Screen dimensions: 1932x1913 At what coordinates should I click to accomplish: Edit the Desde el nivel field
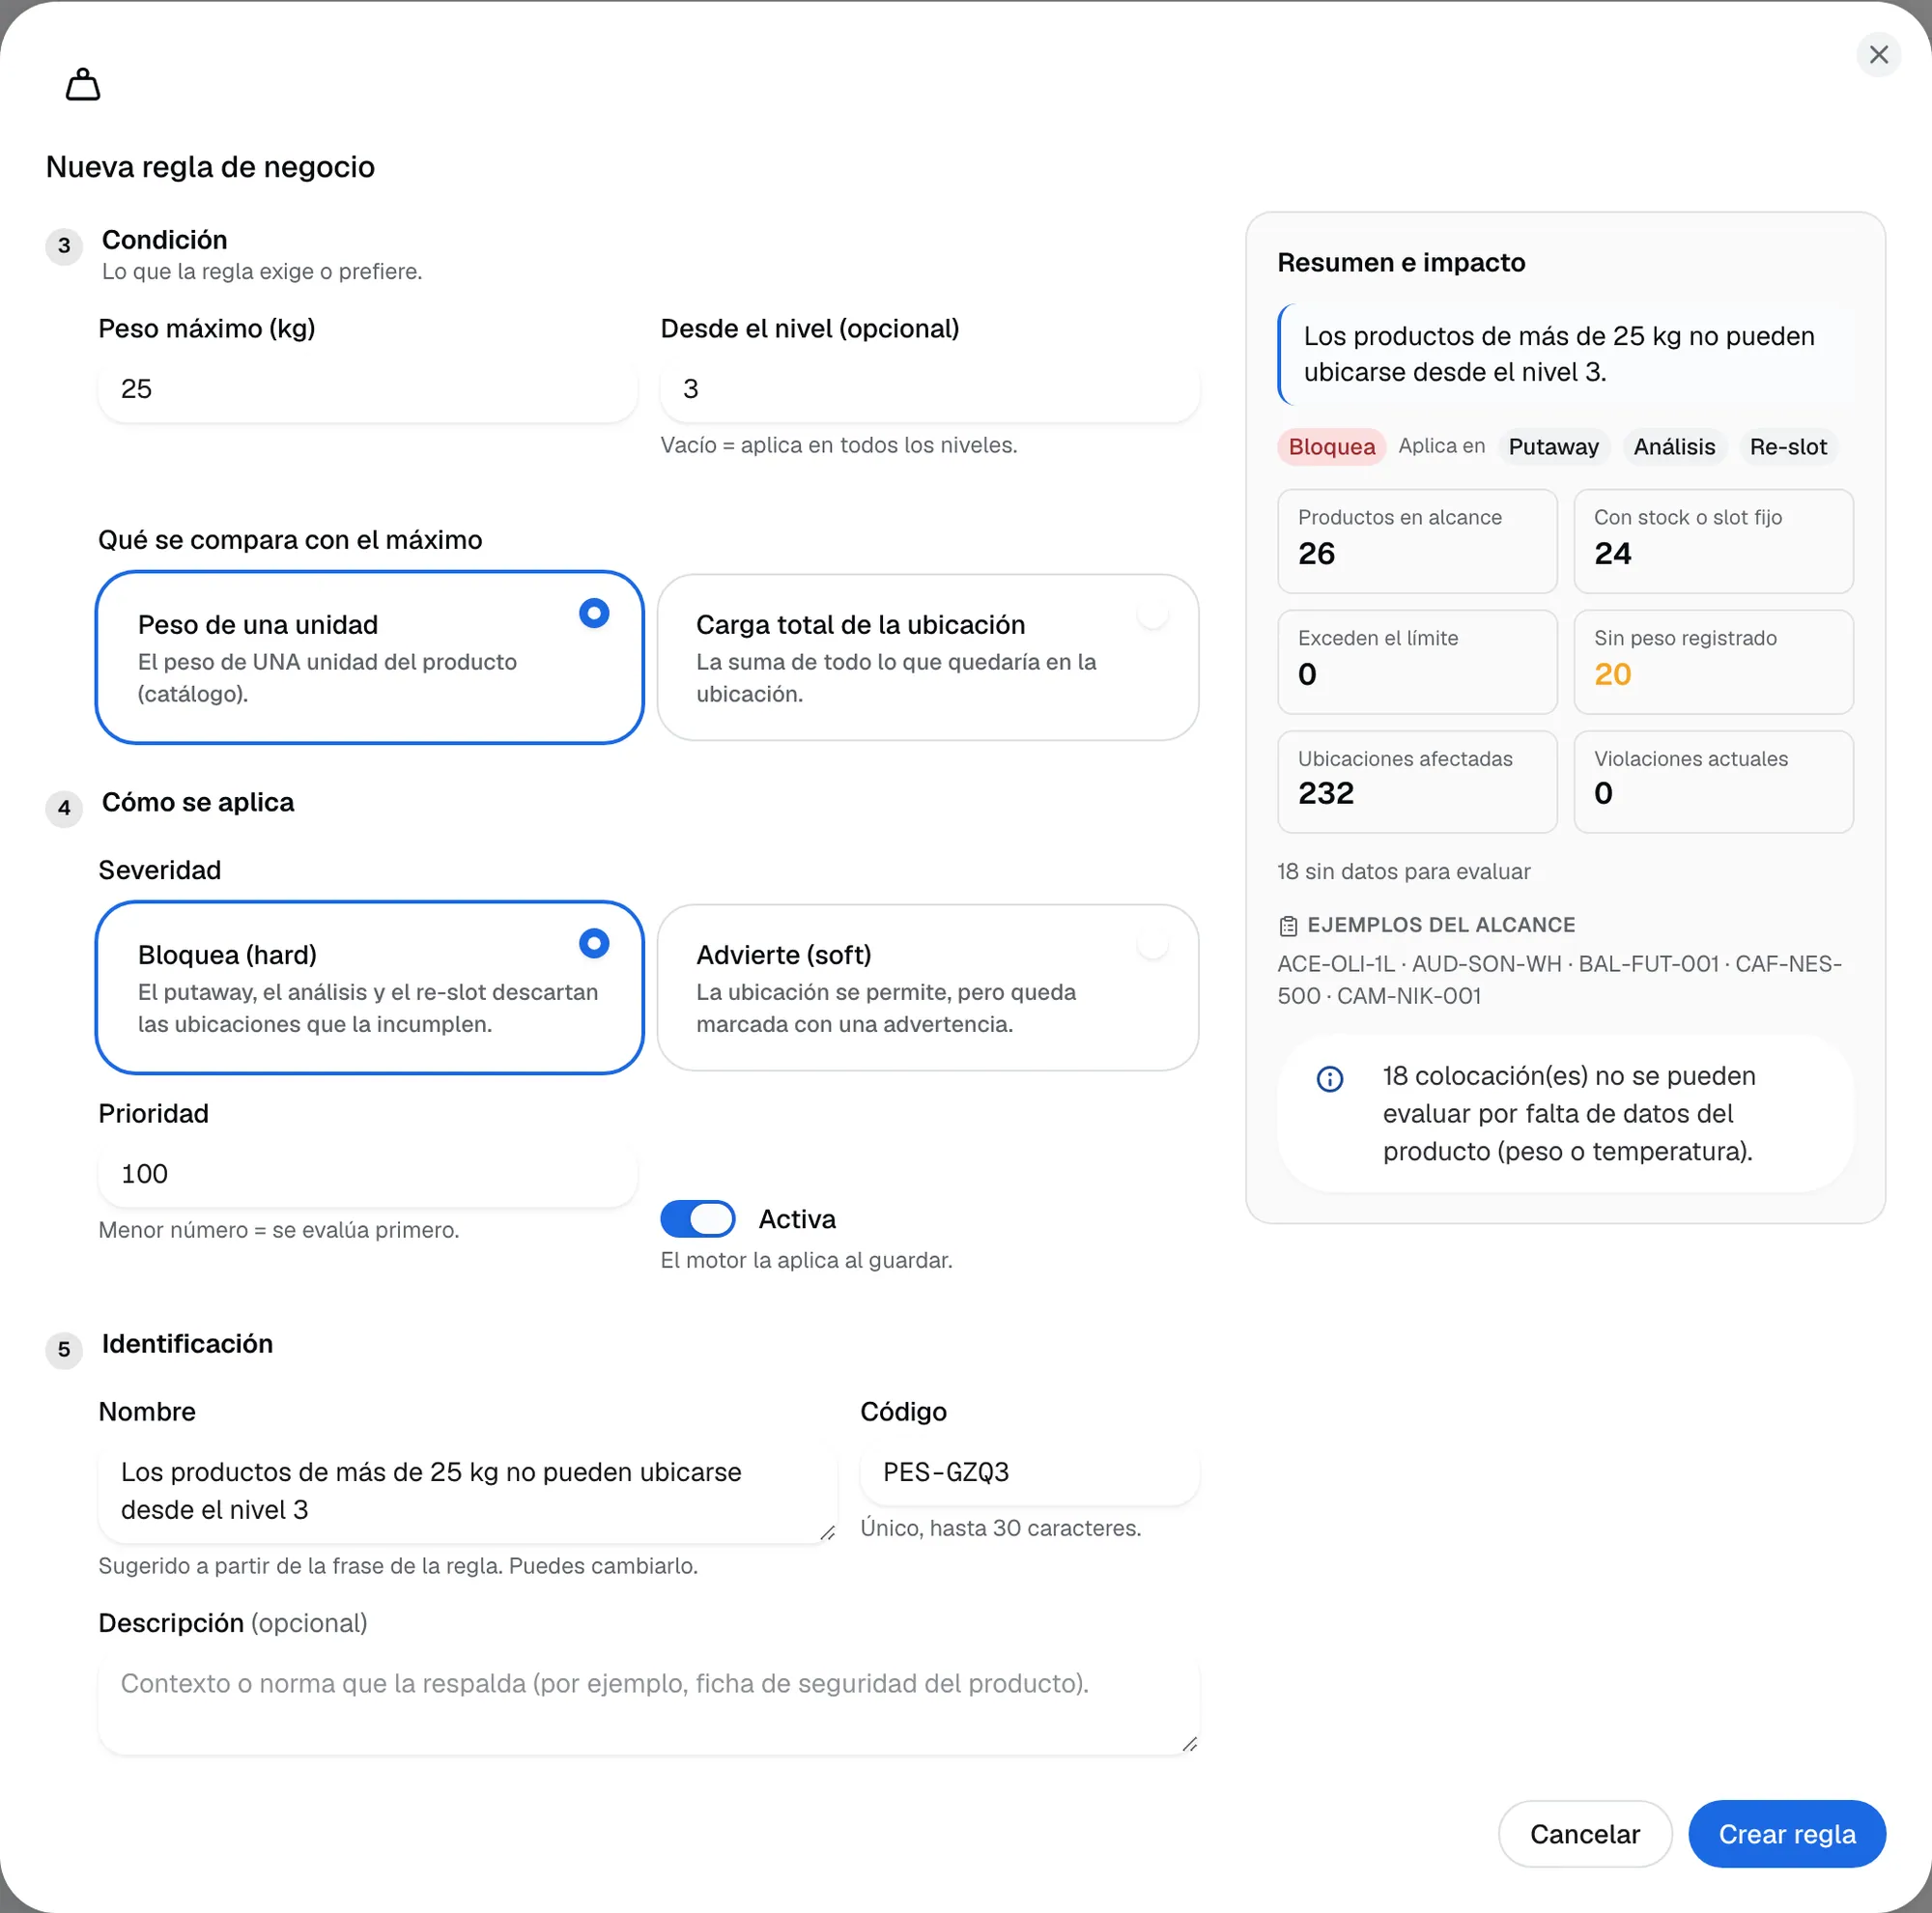tap(929, 389)
